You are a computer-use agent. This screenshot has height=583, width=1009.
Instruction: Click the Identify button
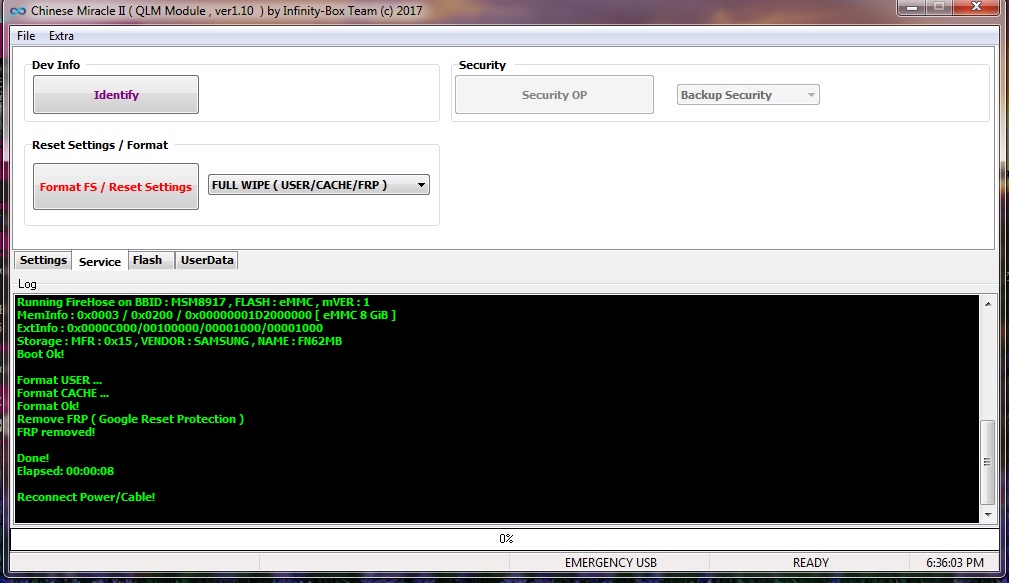point(116,95)
